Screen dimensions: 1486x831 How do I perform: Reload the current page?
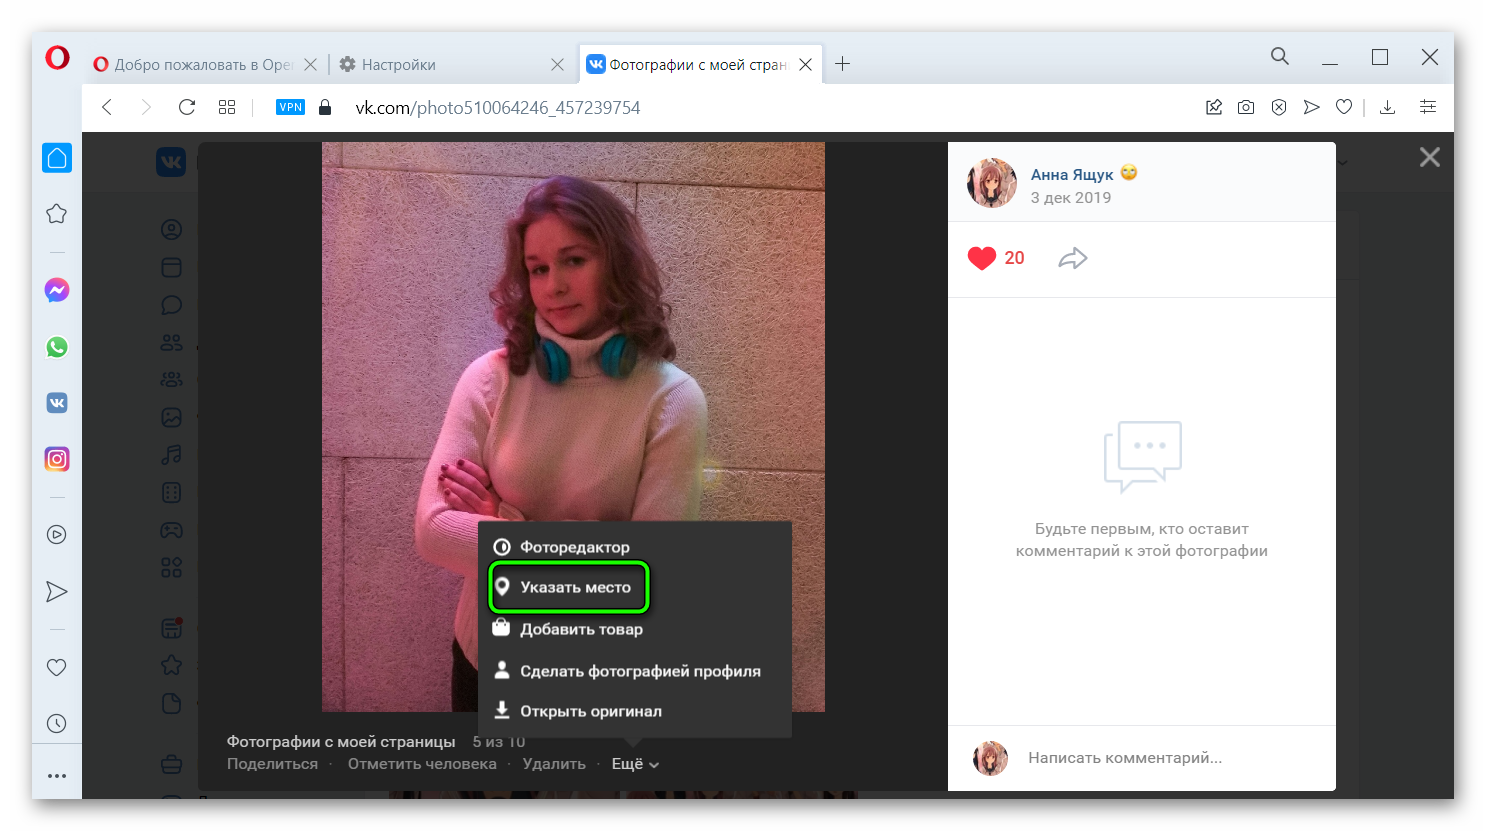pyautogui.click(x=186, y=107)
